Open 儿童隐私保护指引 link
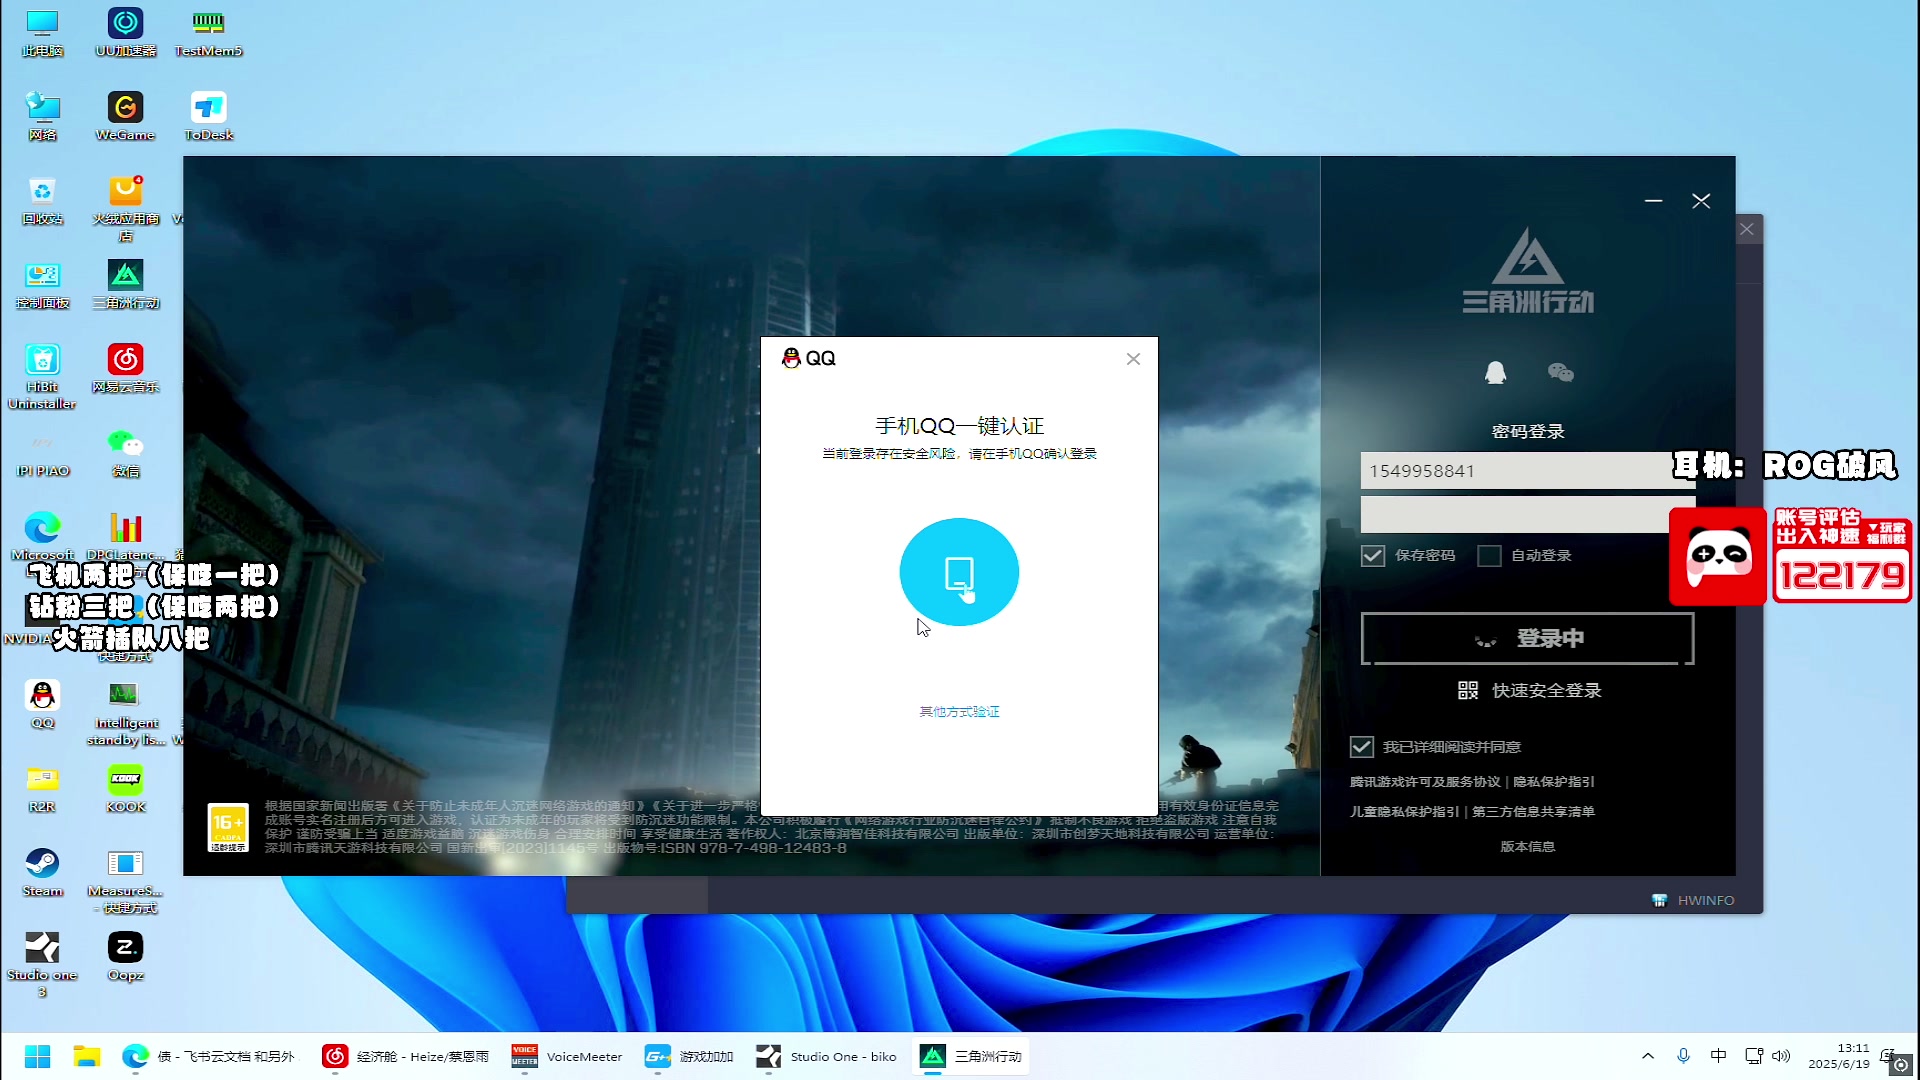The width and height of the screenshot is (1920, 1080). (x=1404, y=812)
